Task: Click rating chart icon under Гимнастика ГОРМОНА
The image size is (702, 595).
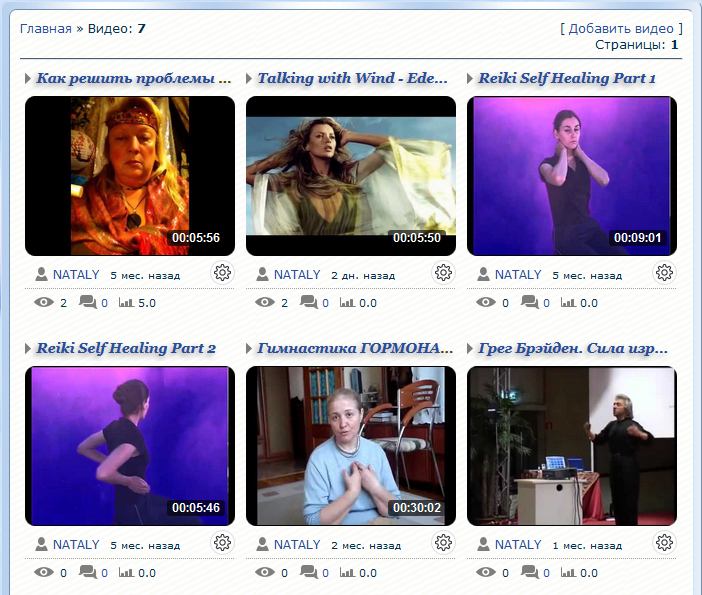Action: pyautogui.click(x=347, y=573)
